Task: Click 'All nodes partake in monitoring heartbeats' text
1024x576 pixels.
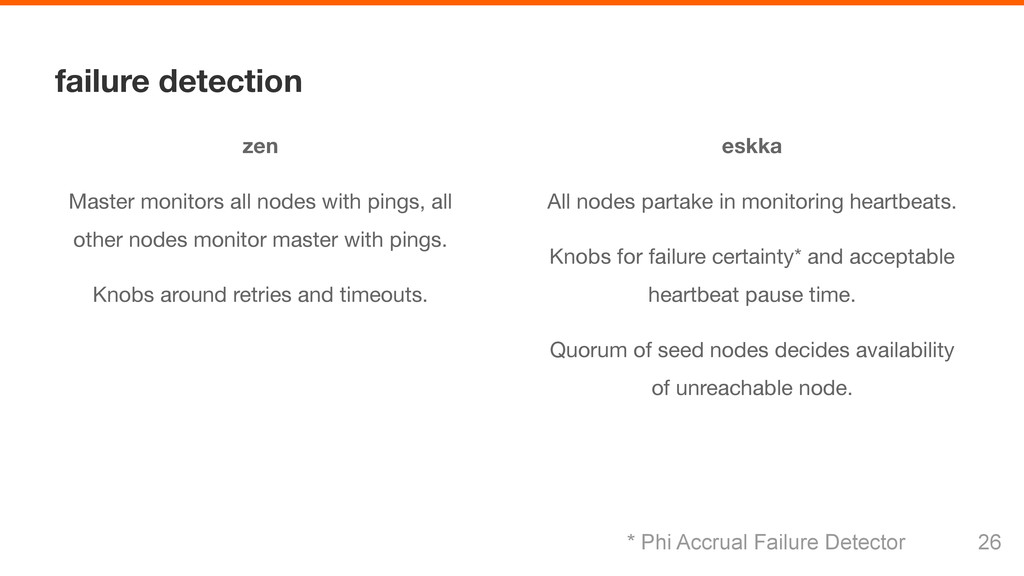Action: pyautogui.click(x=751, y=202)
